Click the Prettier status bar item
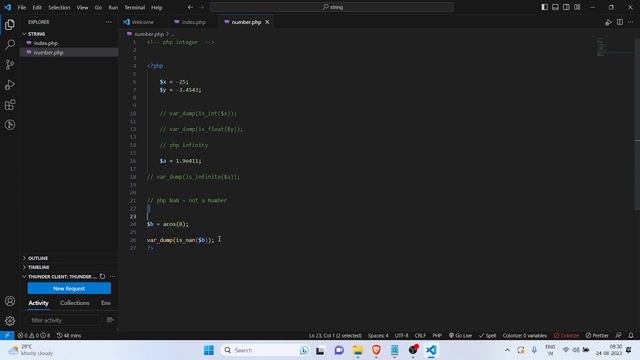 click(x=597, y=336)
